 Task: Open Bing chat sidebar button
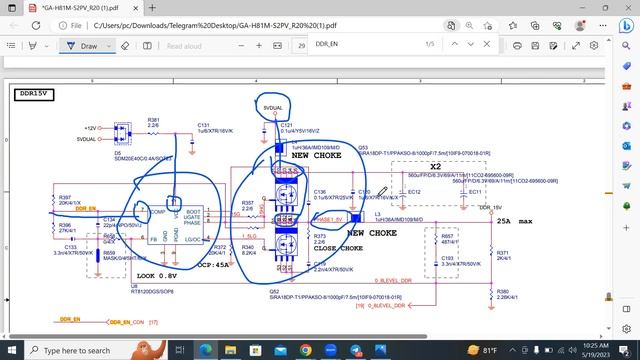[x=627, y=26]
